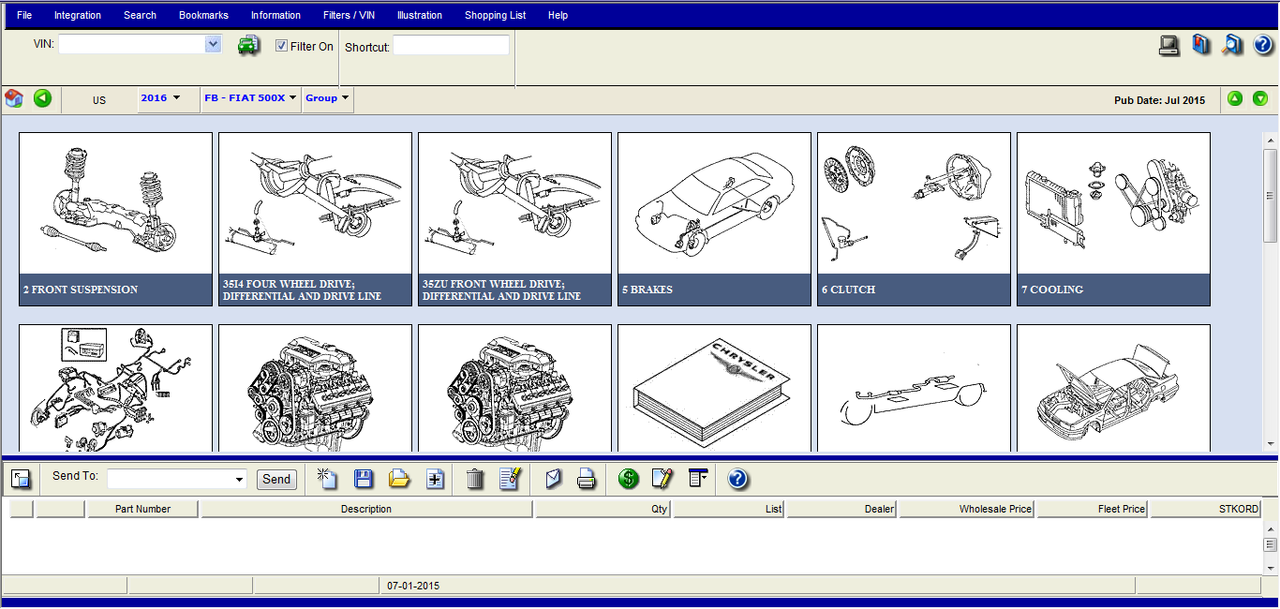Click the computer terminal icon in top toolbar
Image resolution: width=1280 pixels, height=609 pixels.
pyautogui.click(x=1169, y=45)
